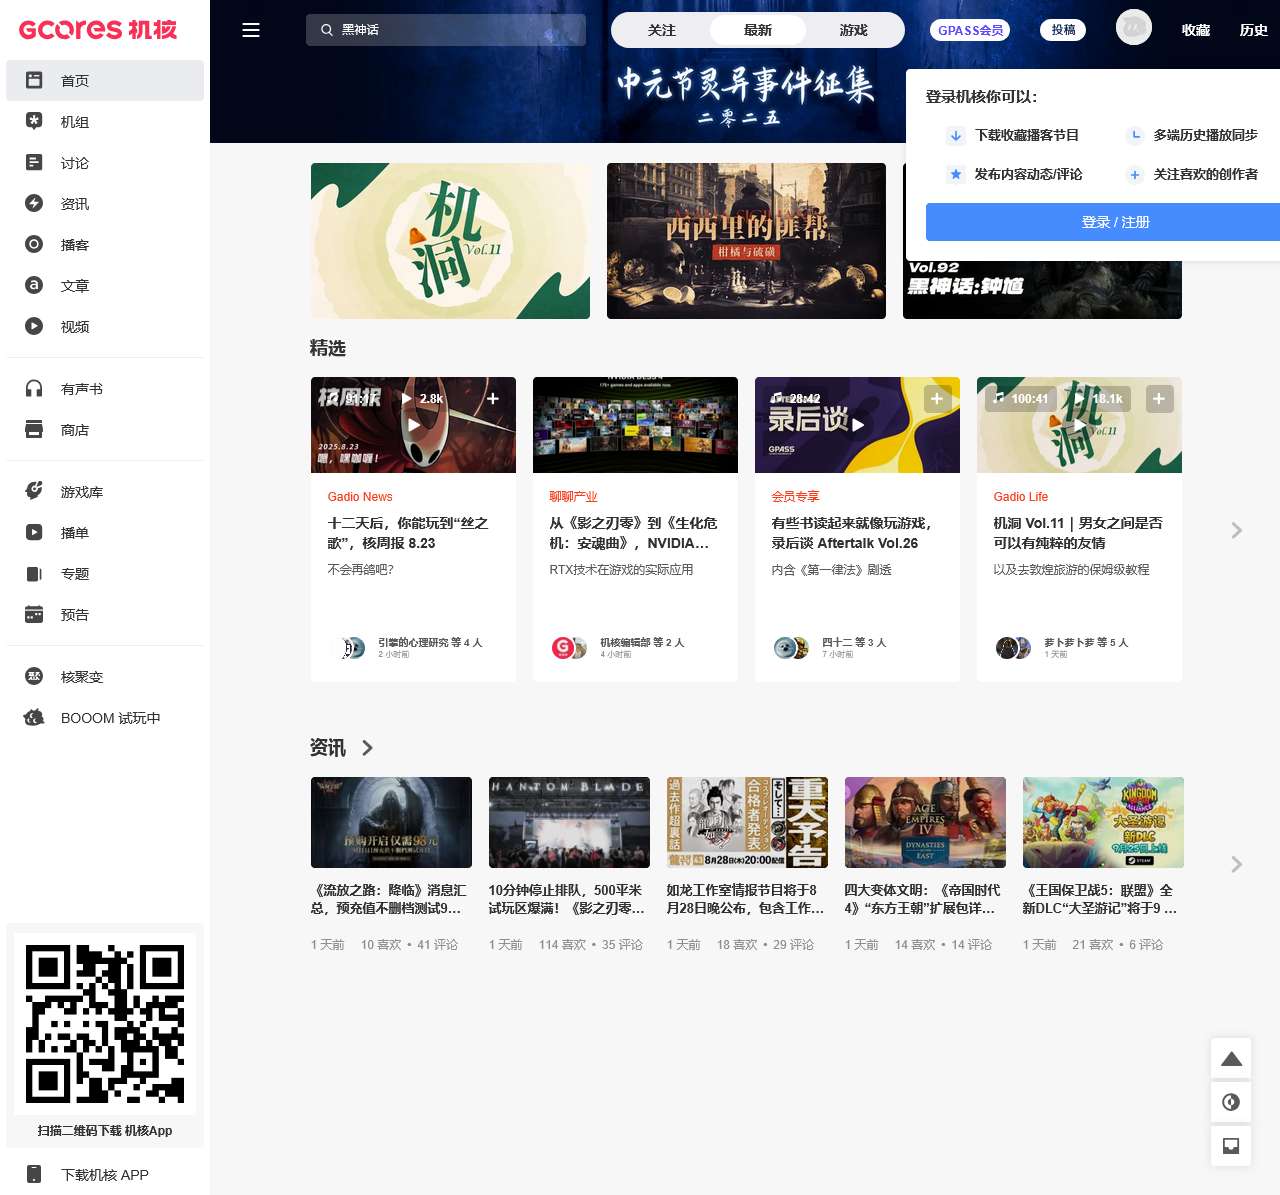Click the 登录 / 注册 button
This screenshot has width=1280, height=1195.
click(1114, 222)
